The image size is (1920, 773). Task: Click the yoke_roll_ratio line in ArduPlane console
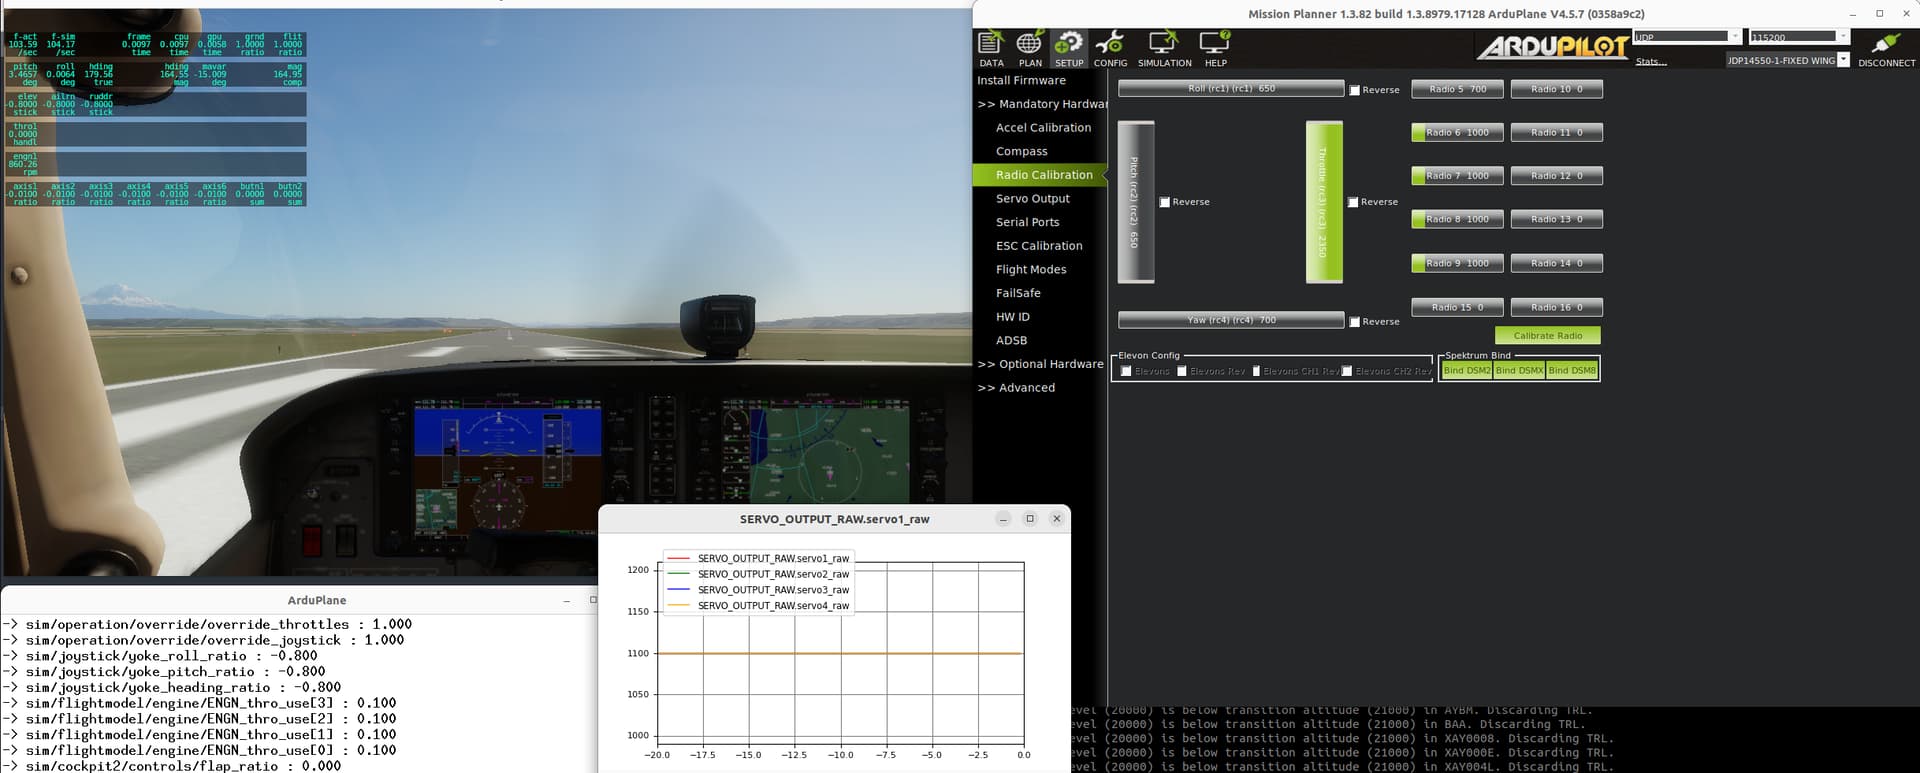(x=160, y=656)
